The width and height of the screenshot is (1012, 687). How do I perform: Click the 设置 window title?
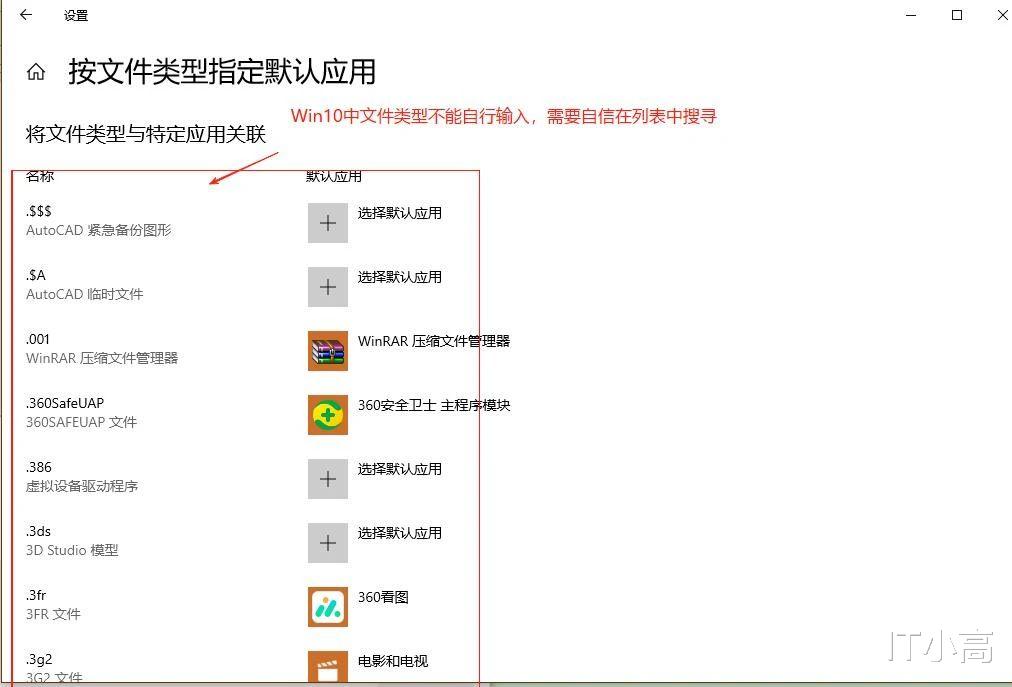tap(76, 15)
